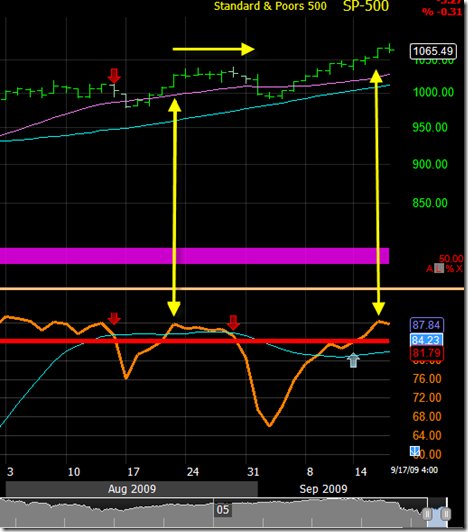Screen dimensions: 468x532
Task: Click the Standard & Poors 500 chart title
Action: pos(270,6)
